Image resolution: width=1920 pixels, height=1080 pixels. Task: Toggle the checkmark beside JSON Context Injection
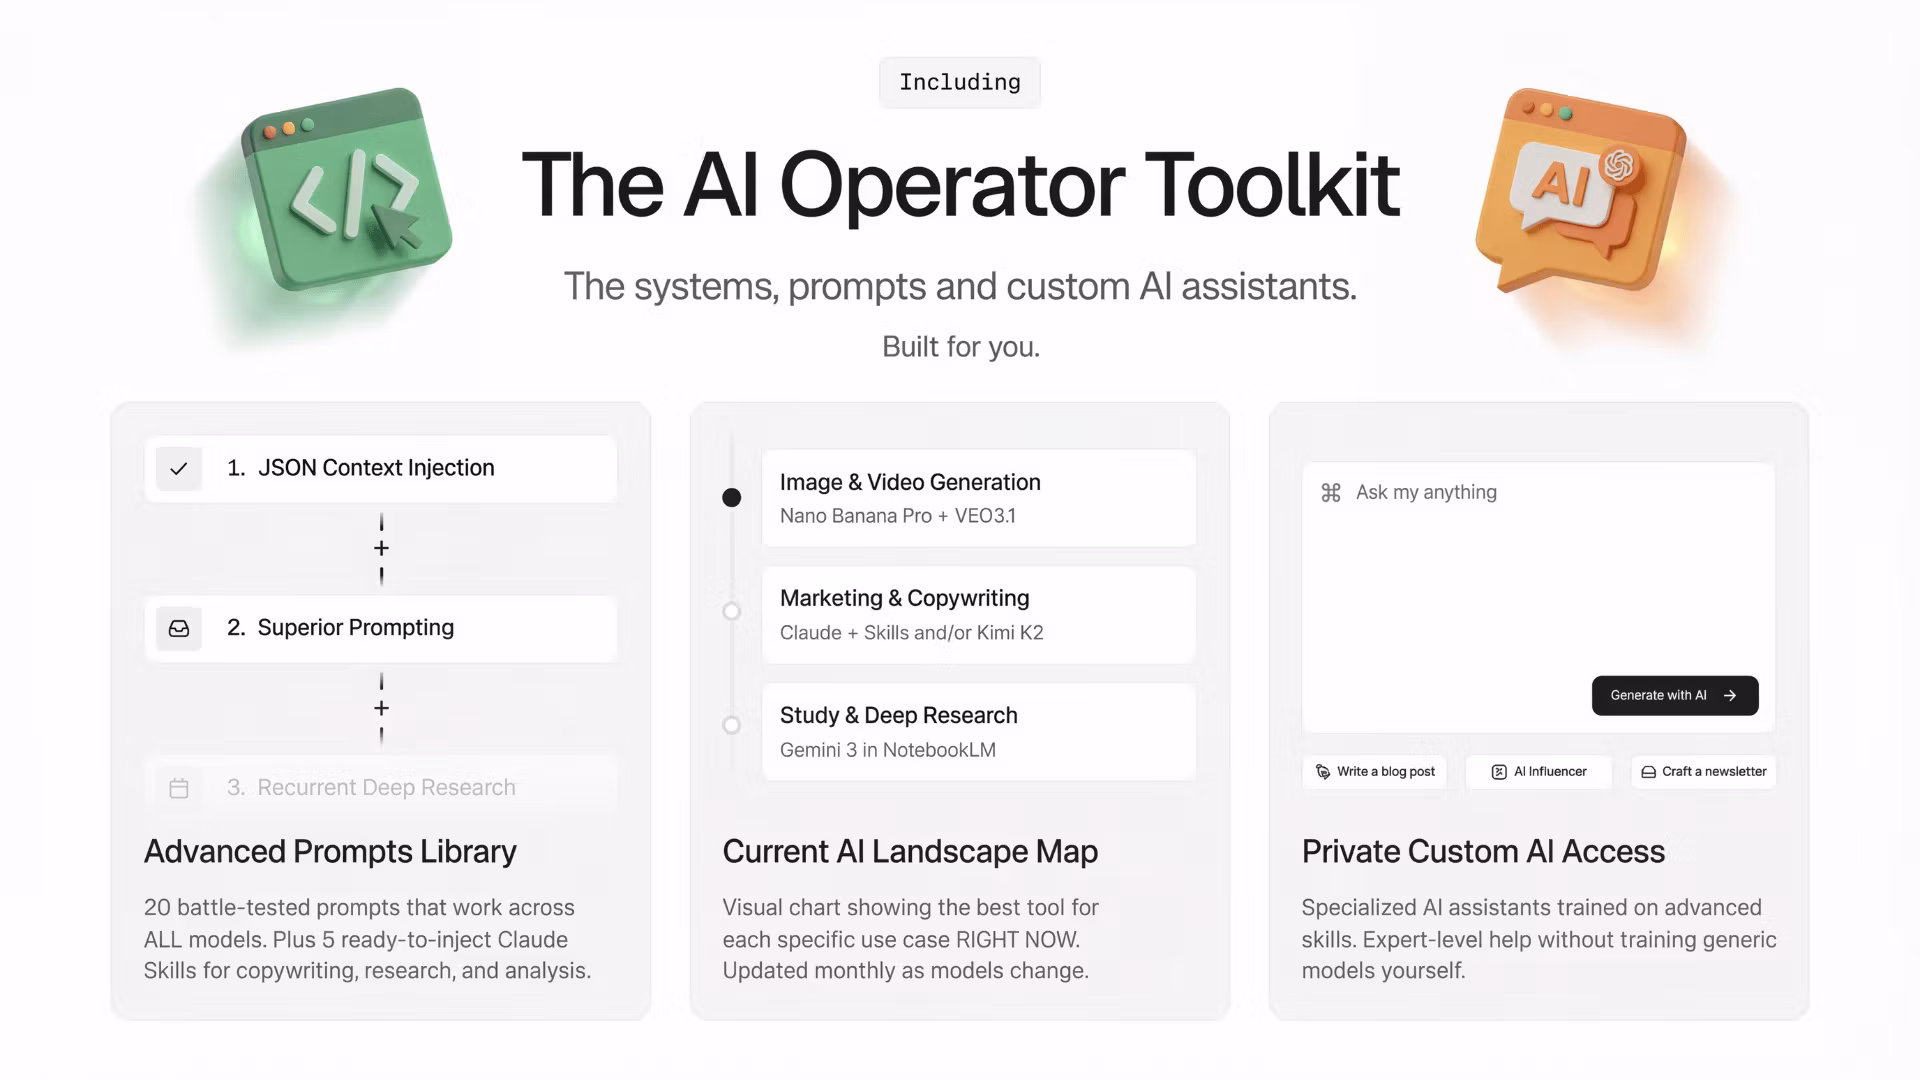(x=179, y=468)
